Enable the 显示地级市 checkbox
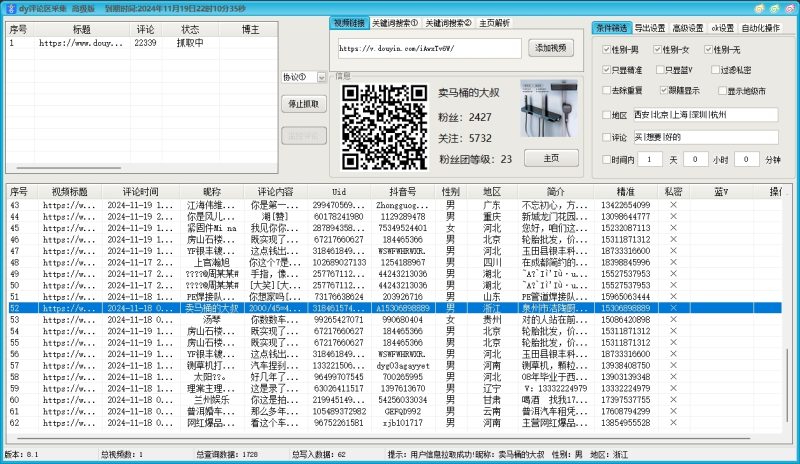This screenshot has width=800, height=464. 722,91
